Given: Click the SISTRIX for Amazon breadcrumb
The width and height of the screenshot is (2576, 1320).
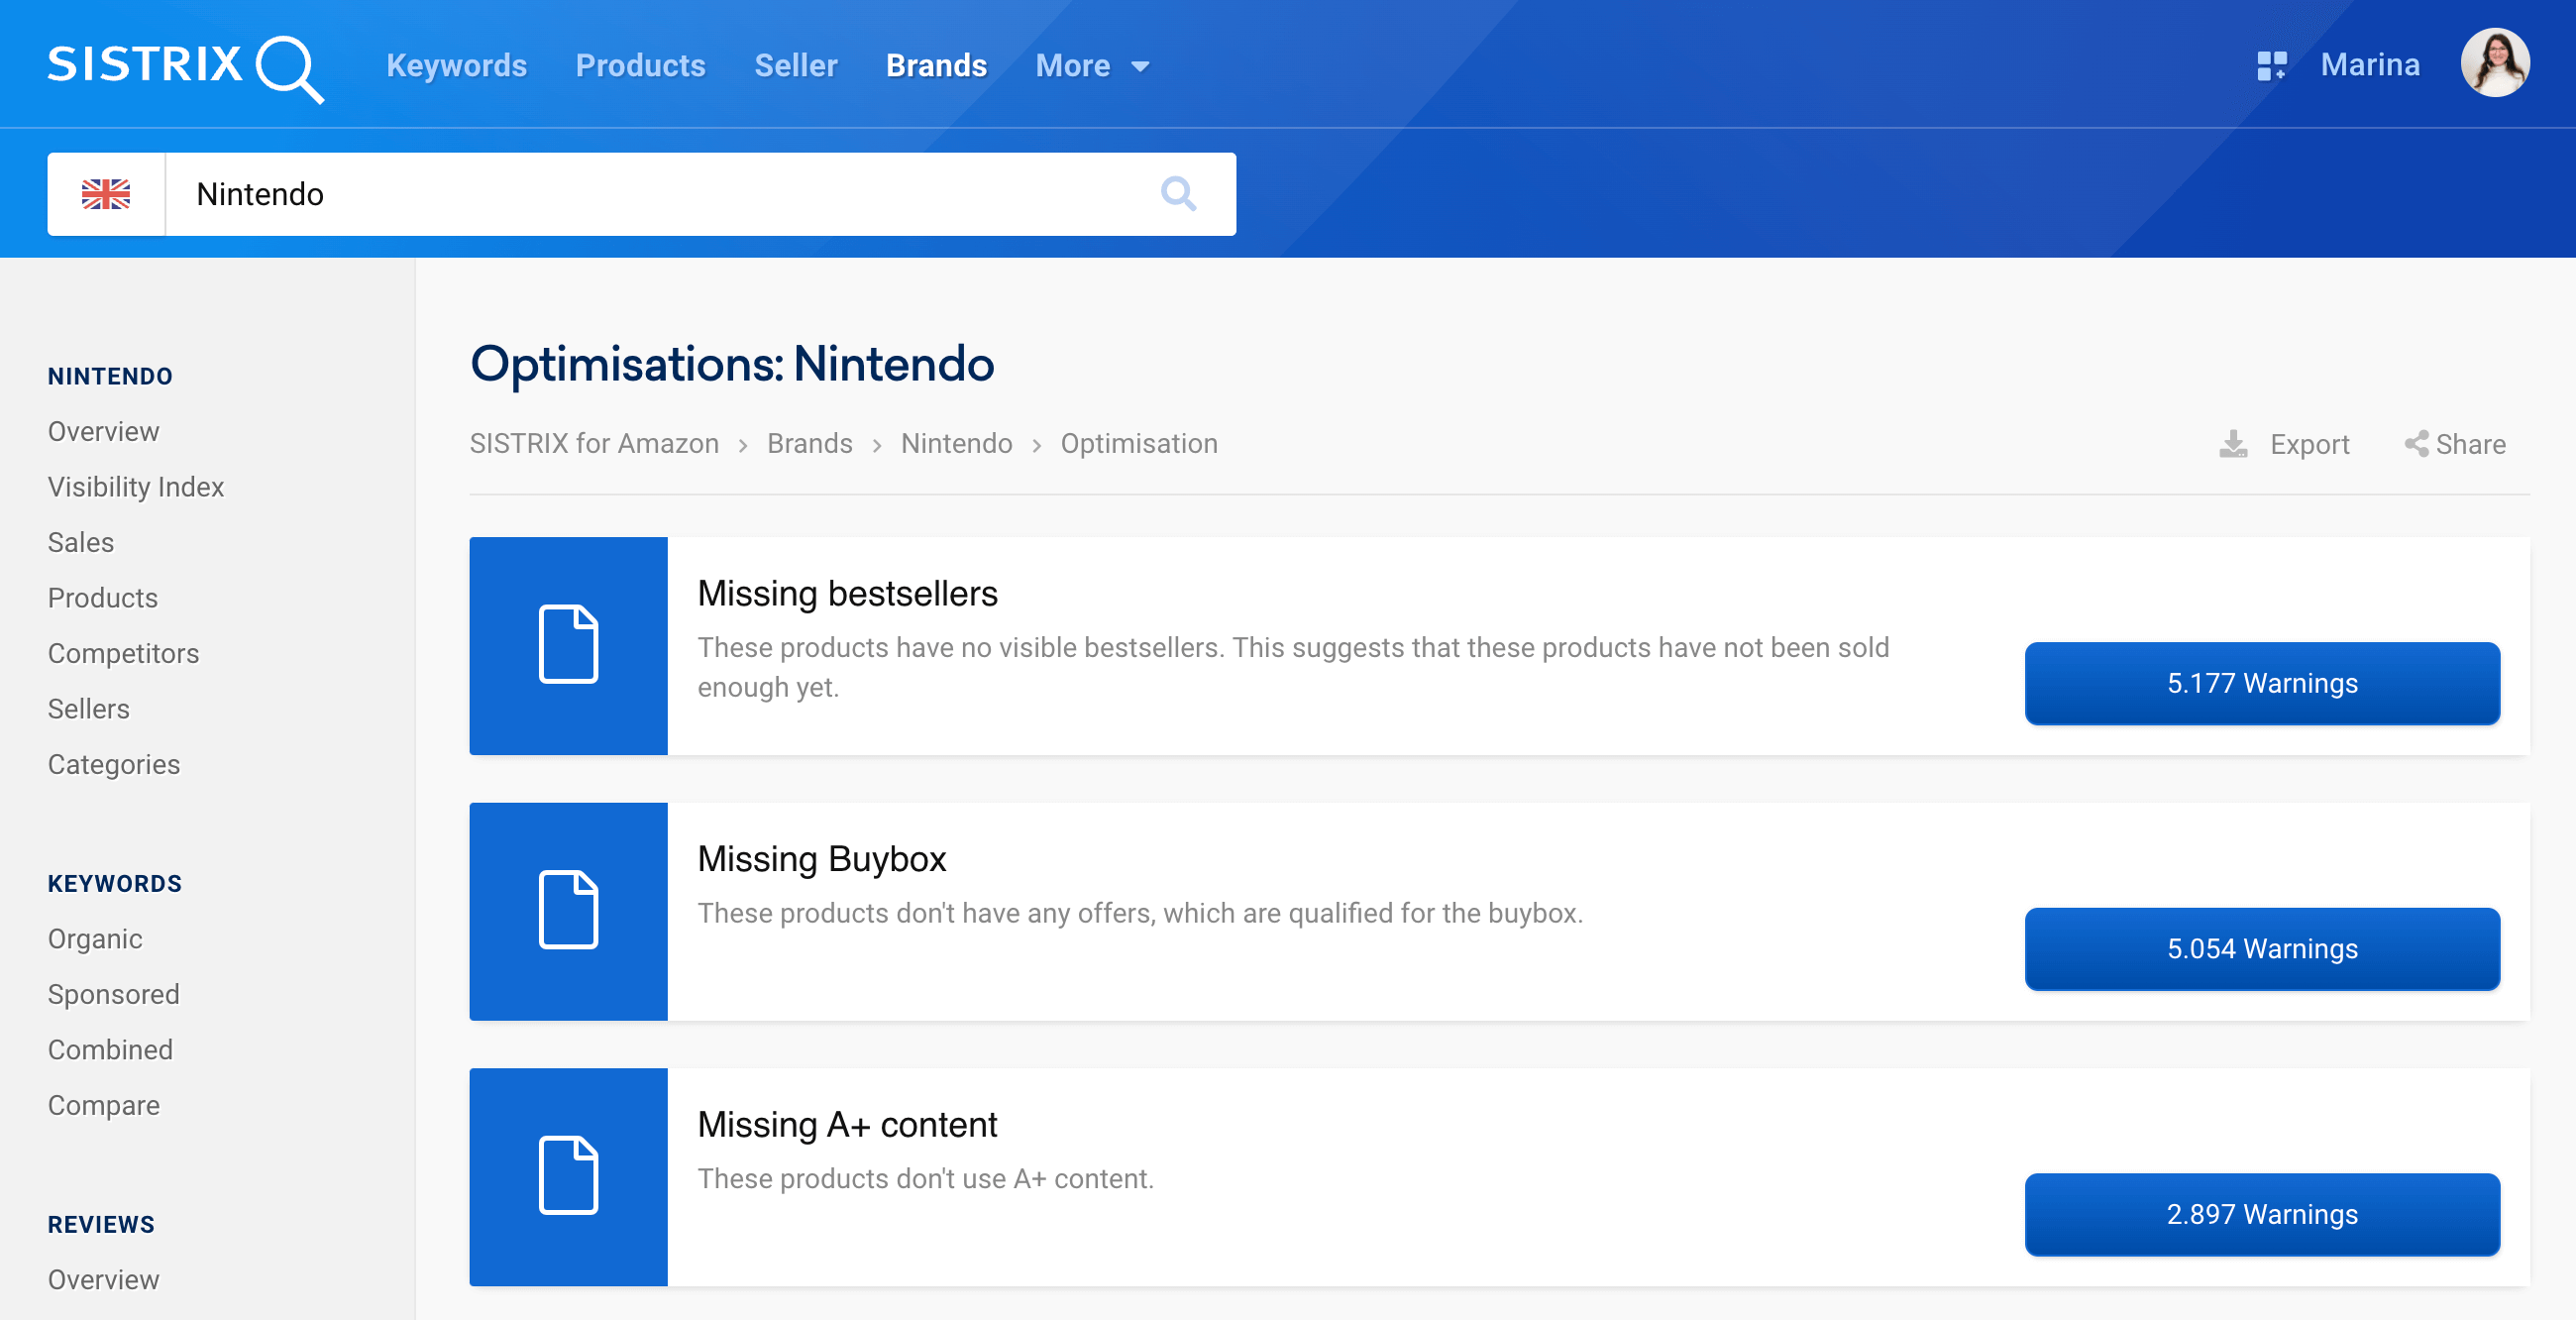Looking at the screenshot, I should [x=594, y=443].
